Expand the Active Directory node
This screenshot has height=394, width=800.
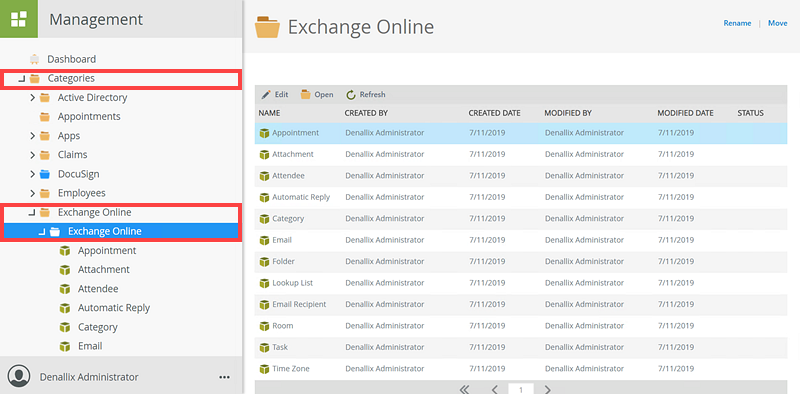tap(32, 97)
